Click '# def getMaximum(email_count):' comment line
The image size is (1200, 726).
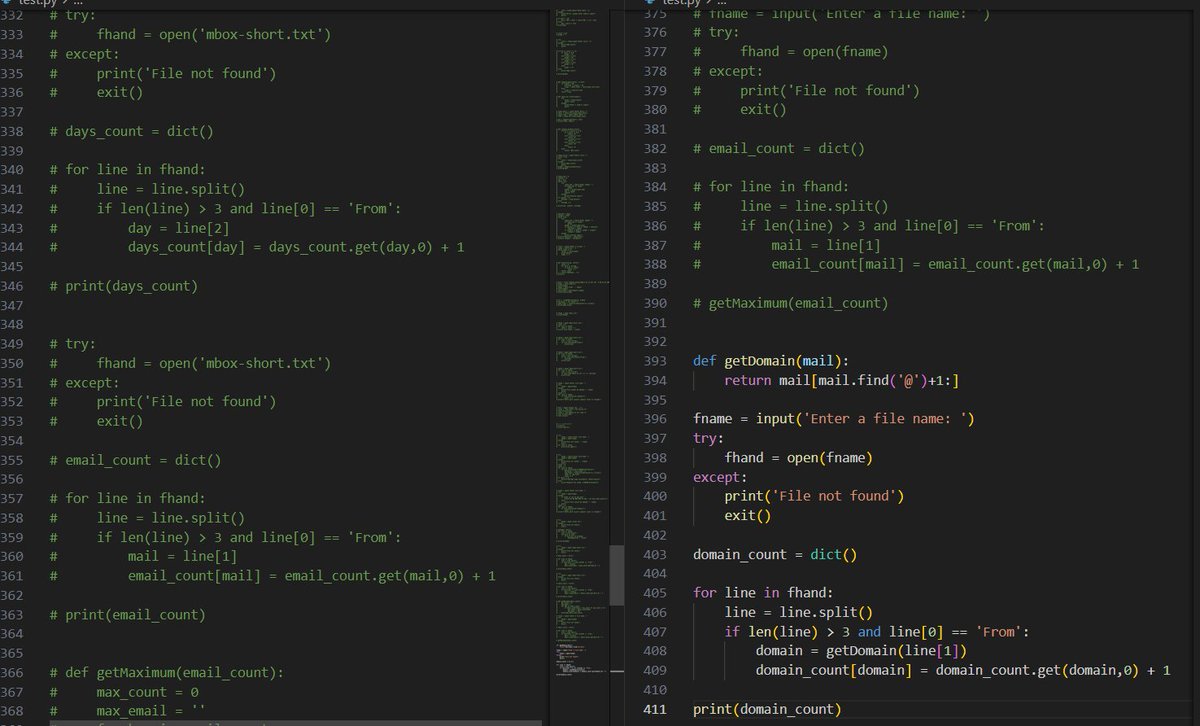(166, 672)
